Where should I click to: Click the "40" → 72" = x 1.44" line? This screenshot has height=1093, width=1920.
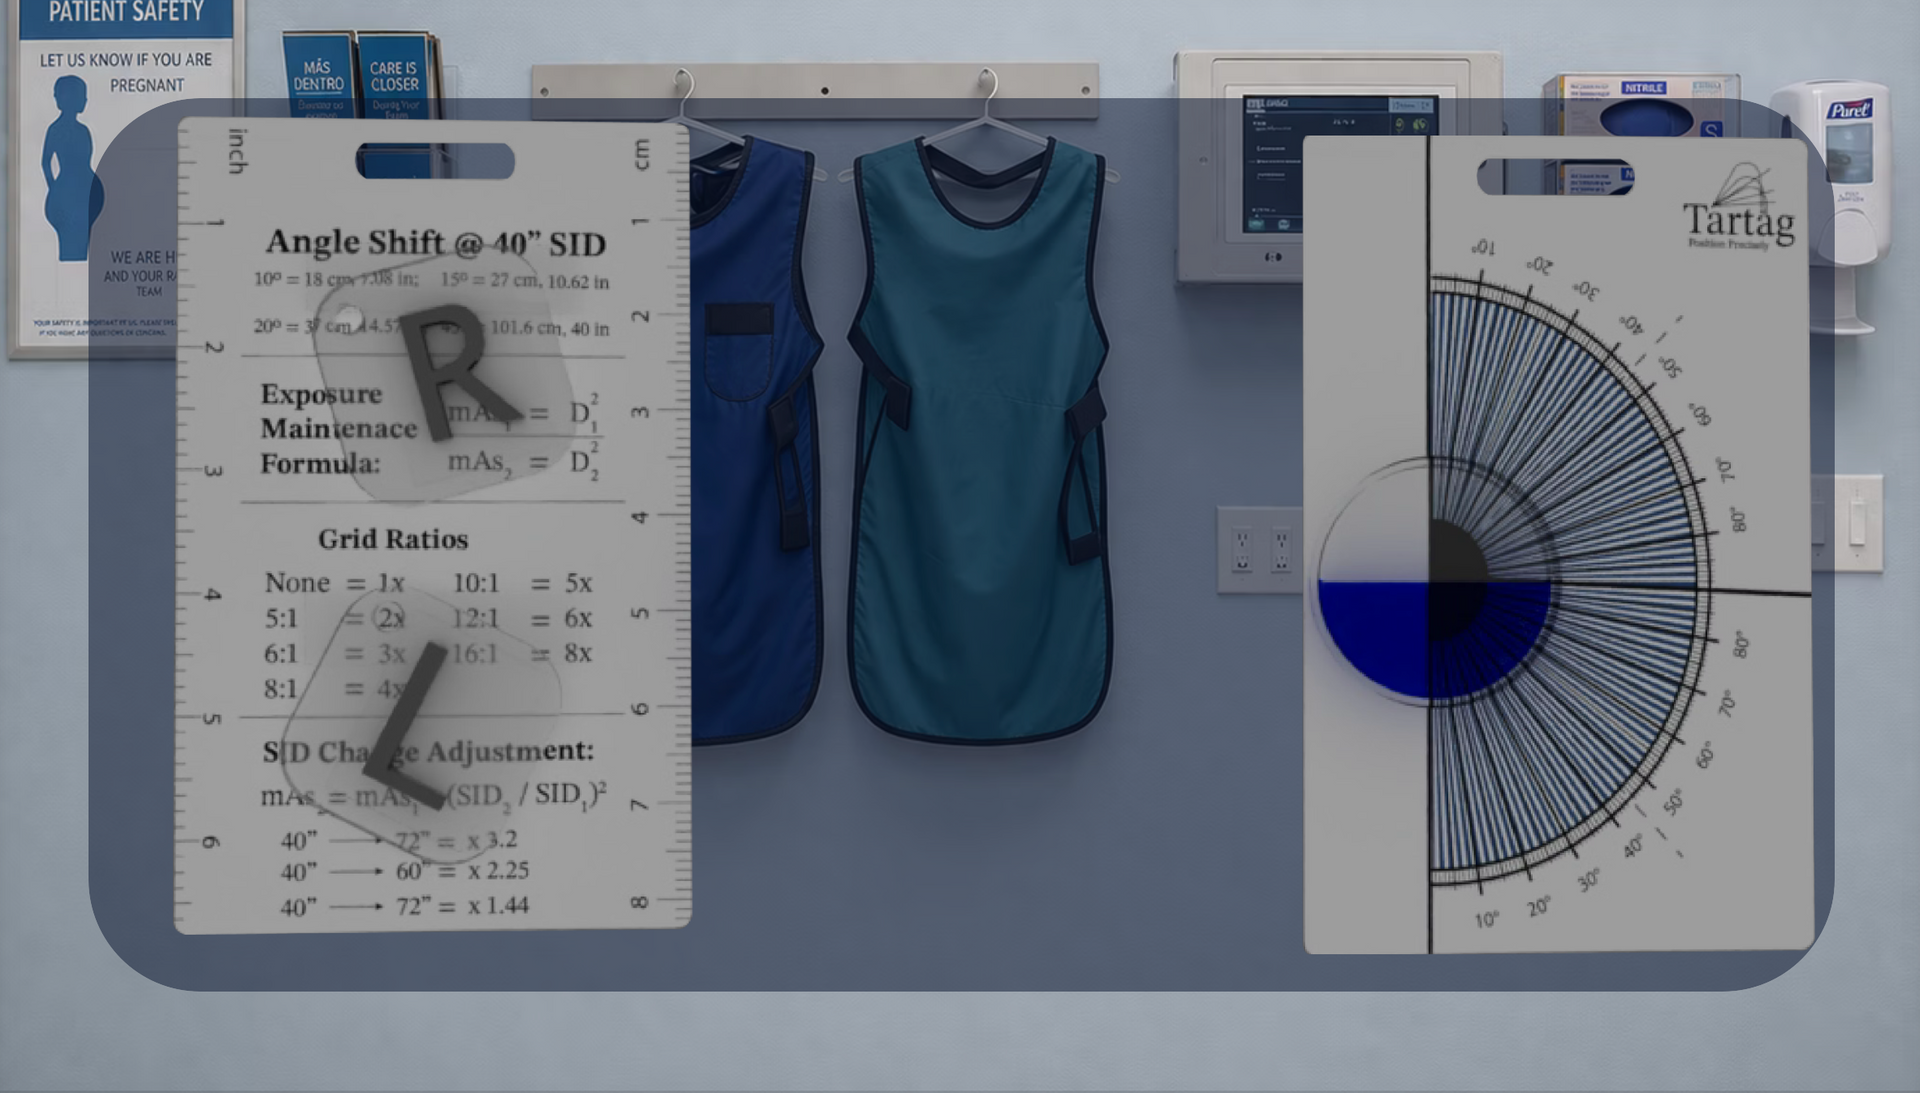point(404,906)
